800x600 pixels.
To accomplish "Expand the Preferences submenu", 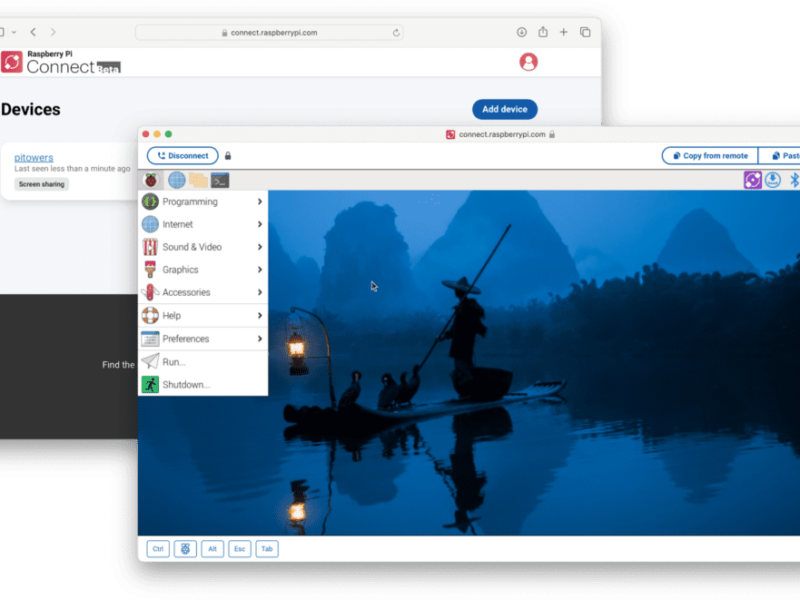I will 200,338.
